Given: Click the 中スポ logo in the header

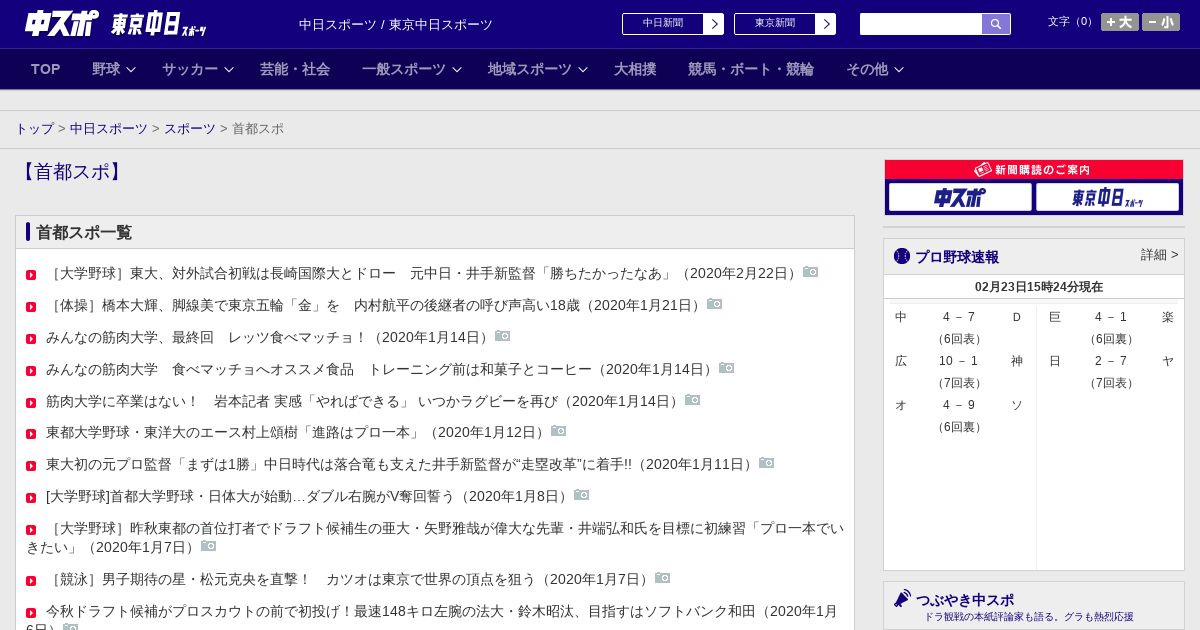Looking at the screenshot, I should pos(62,23).
